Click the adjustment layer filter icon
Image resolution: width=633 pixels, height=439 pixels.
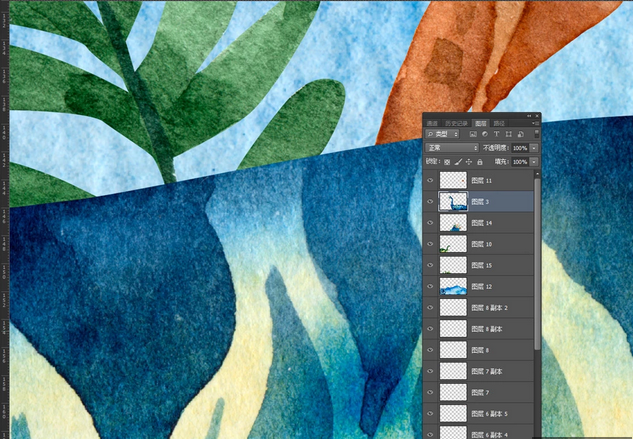coord(484,133)
